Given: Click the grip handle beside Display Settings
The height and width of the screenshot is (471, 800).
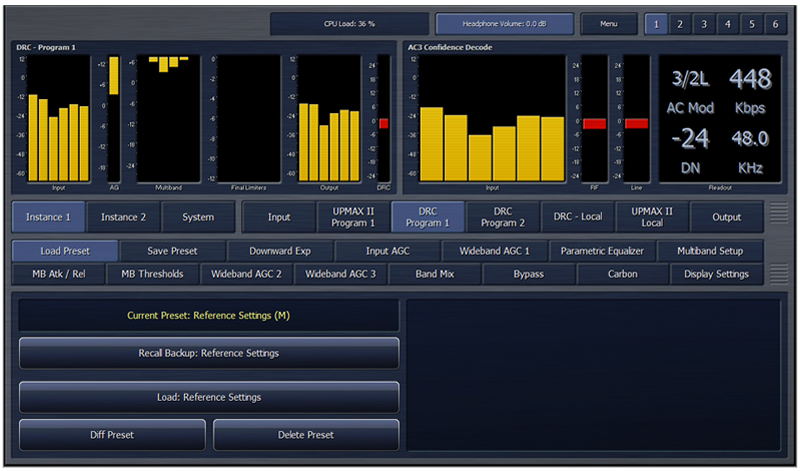Looking at the screenshot, I should [779, 274].
